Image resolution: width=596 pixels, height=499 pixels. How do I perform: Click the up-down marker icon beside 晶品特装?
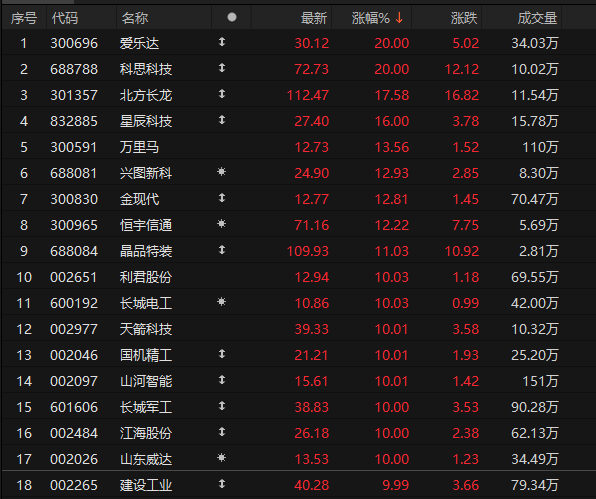coord(222,250)
